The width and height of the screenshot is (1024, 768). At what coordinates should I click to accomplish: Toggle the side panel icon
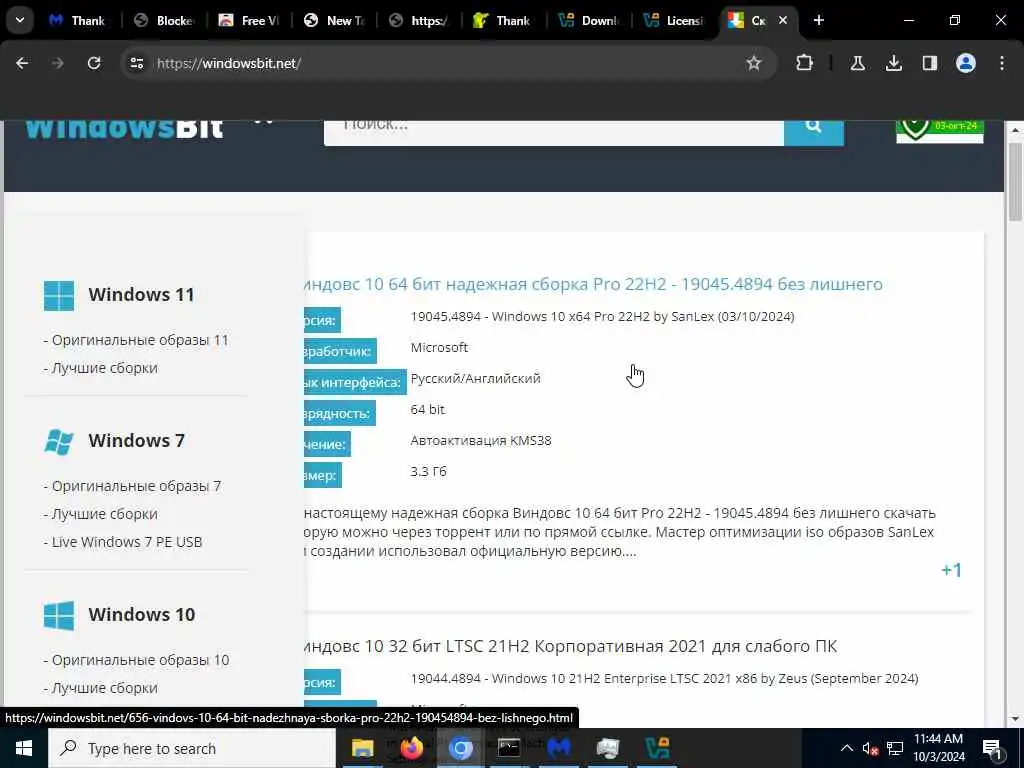(x=929, y=63)
